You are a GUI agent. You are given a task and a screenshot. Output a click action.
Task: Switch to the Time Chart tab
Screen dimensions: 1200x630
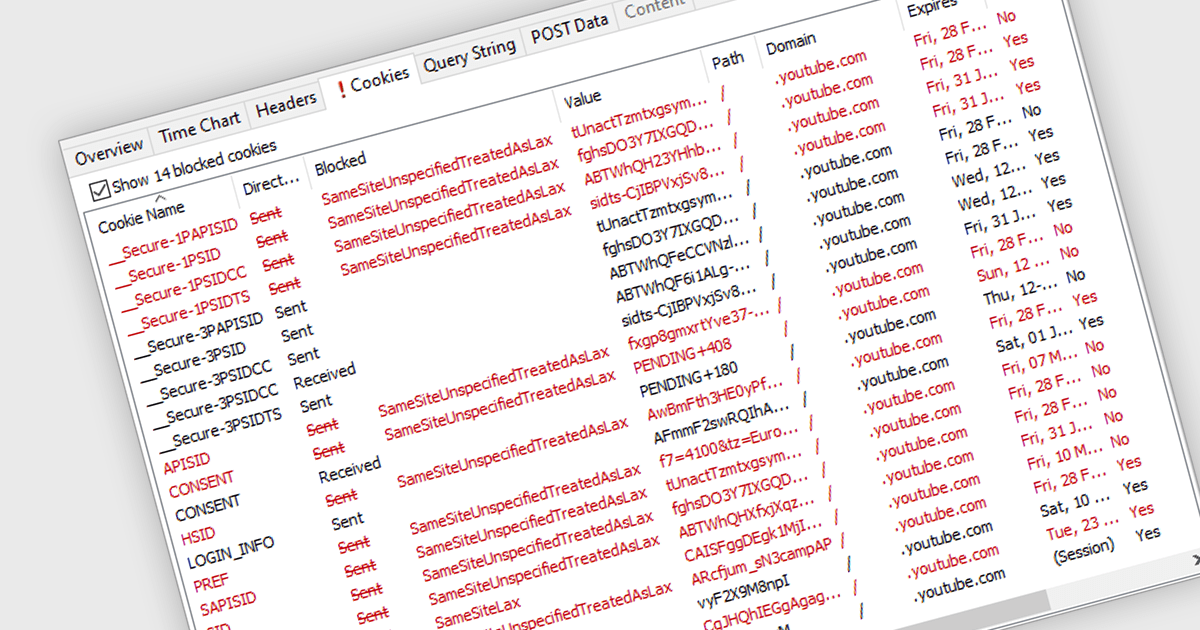pos(199,126)
